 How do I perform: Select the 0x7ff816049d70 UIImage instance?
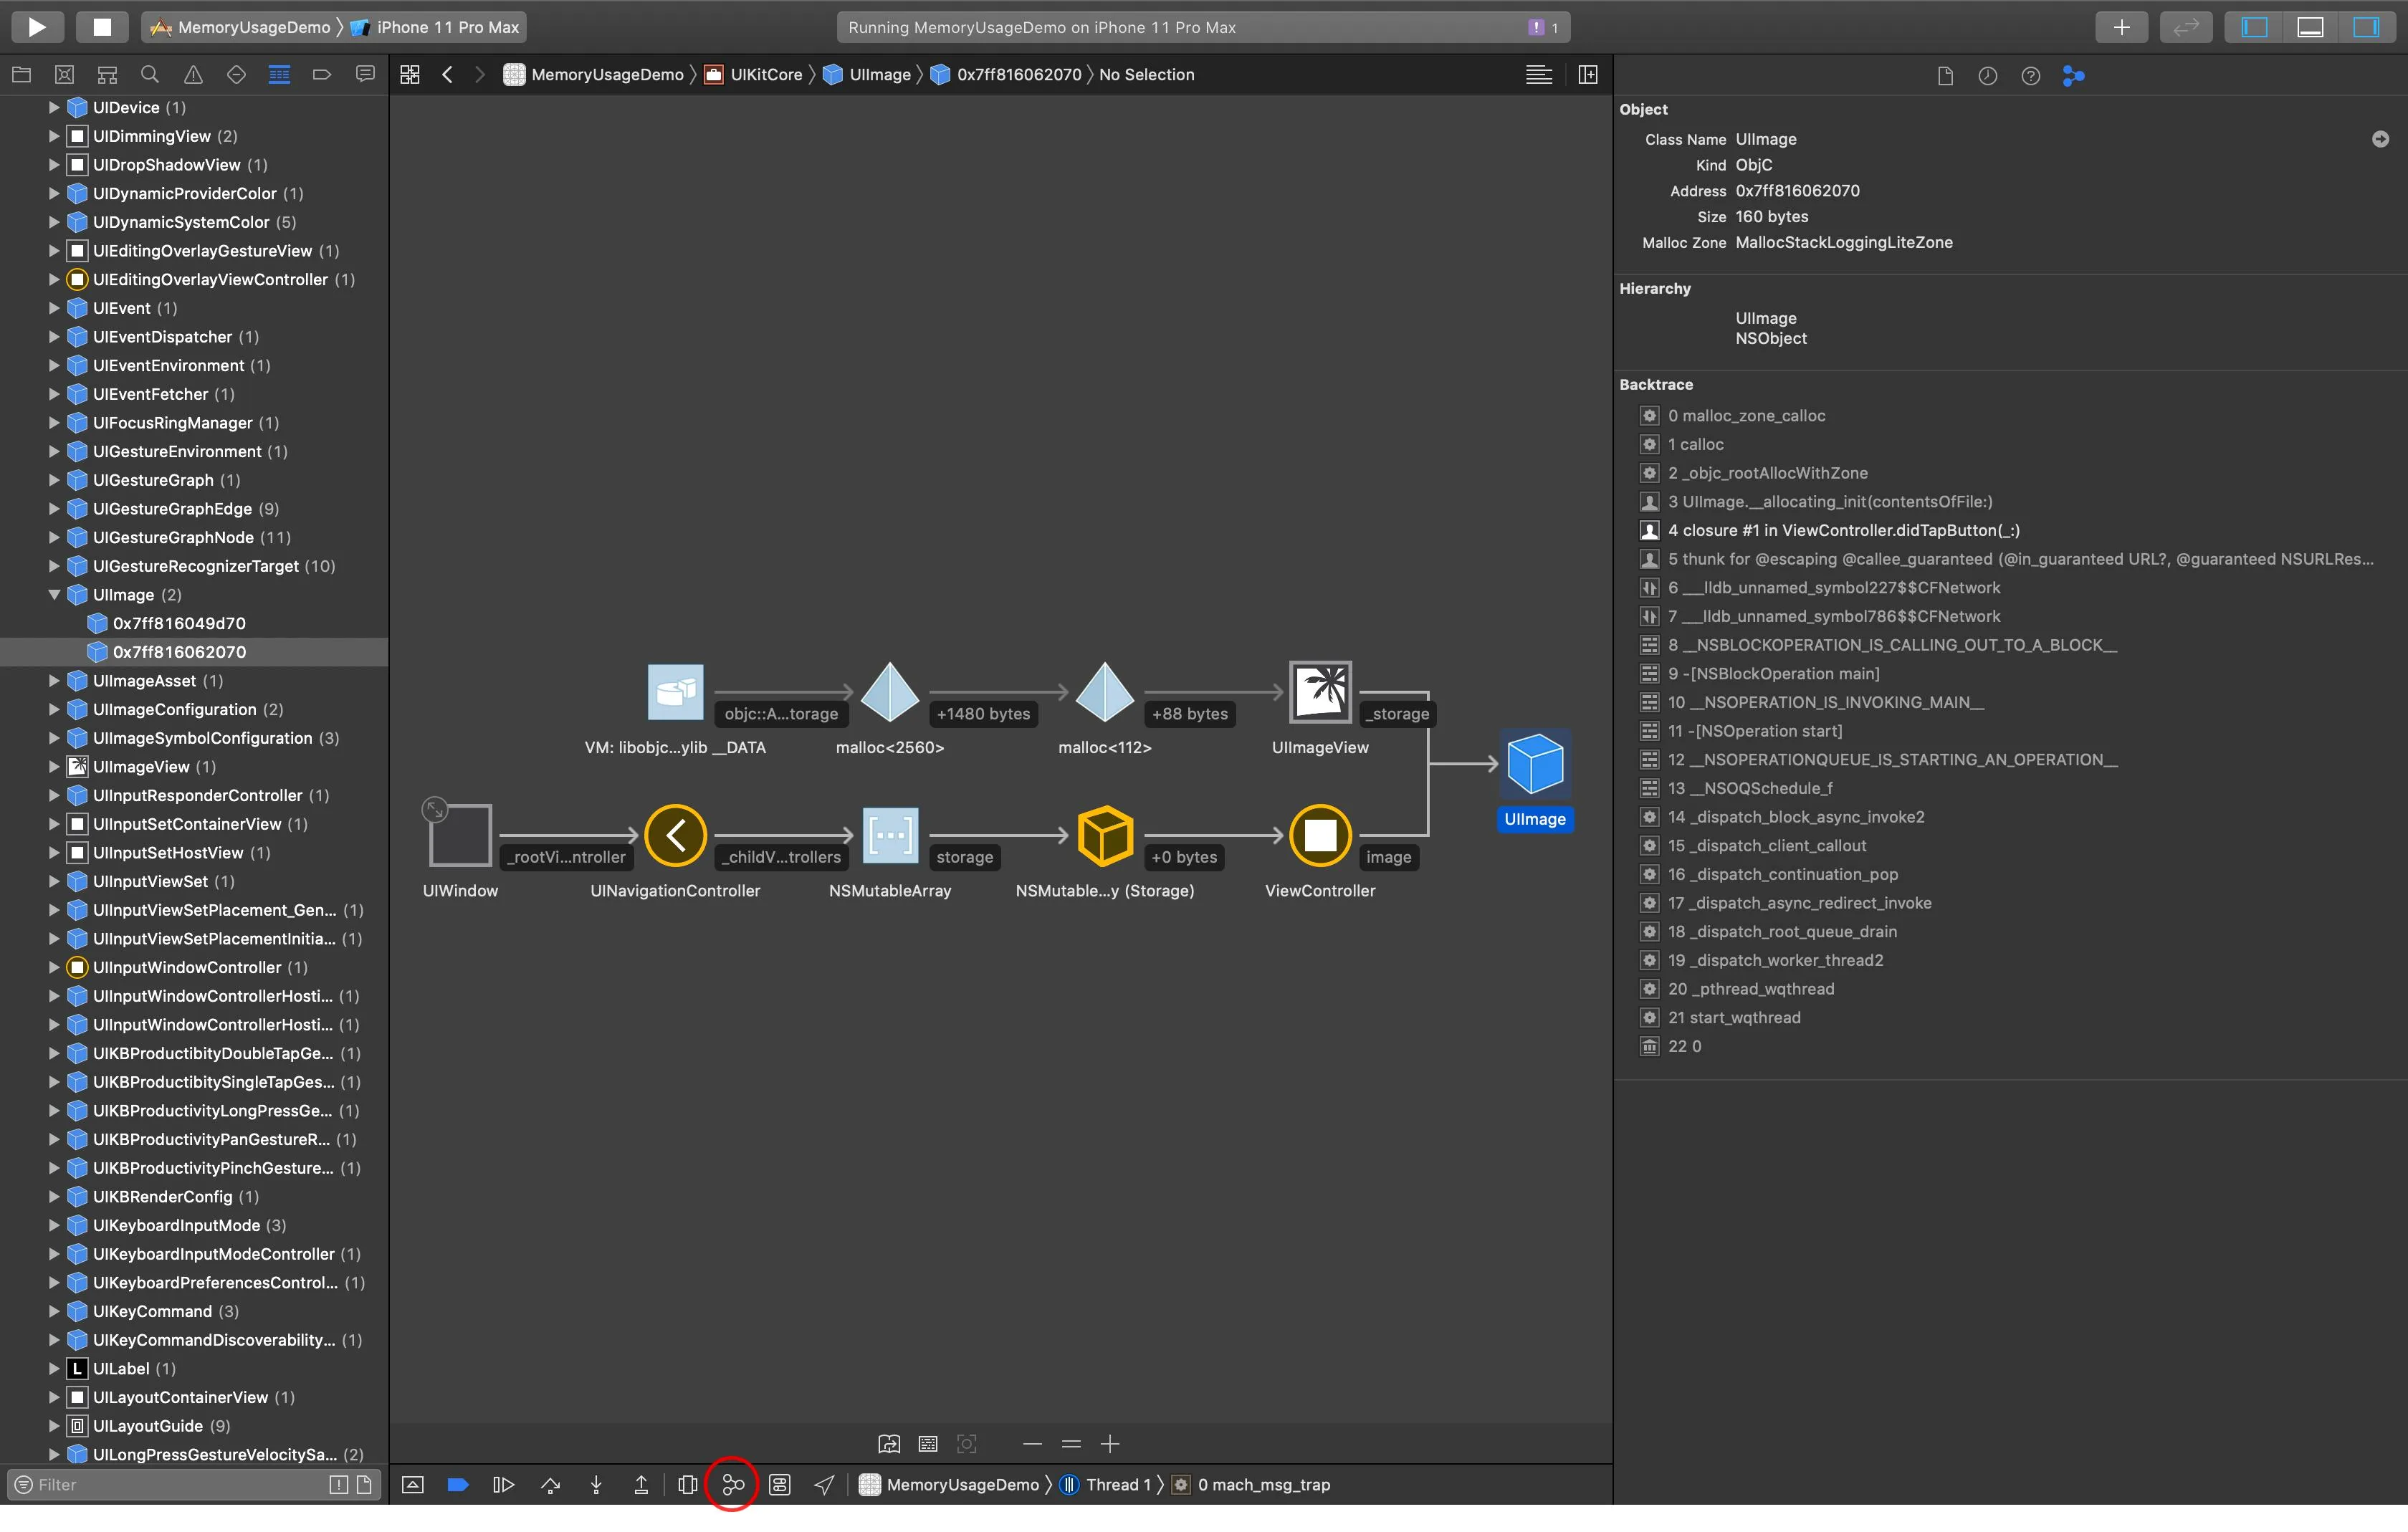179,623
